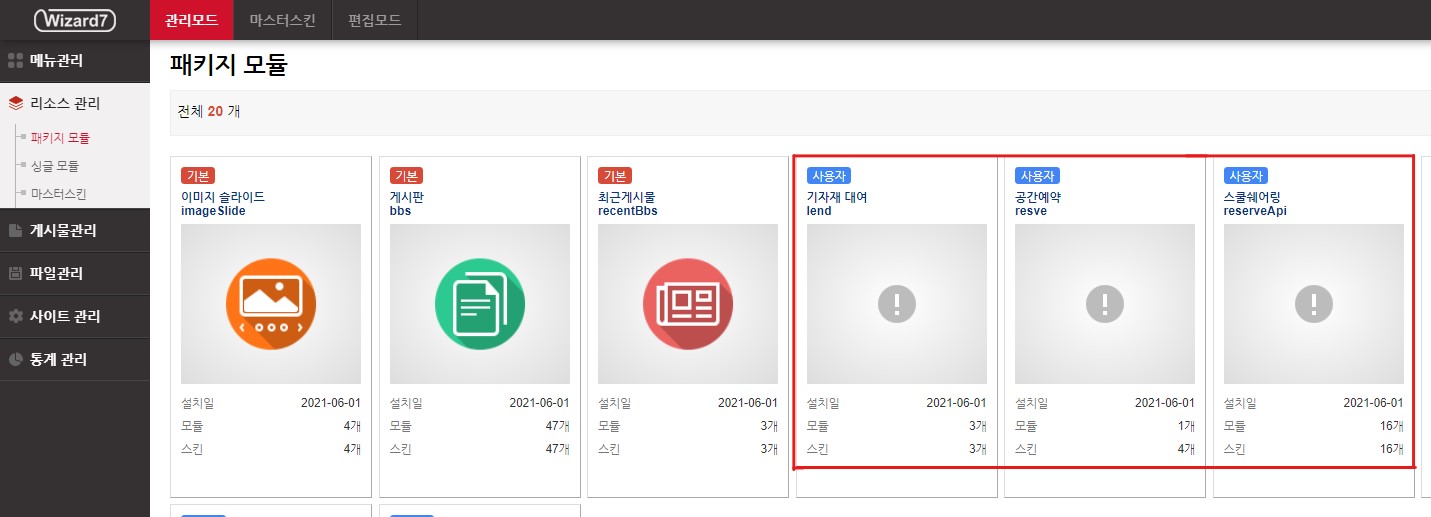Image resolution: width=1431 pixels, height=517 pixels.
Task: Click the 통계 관리 pie chart icon
Action: 15,359
